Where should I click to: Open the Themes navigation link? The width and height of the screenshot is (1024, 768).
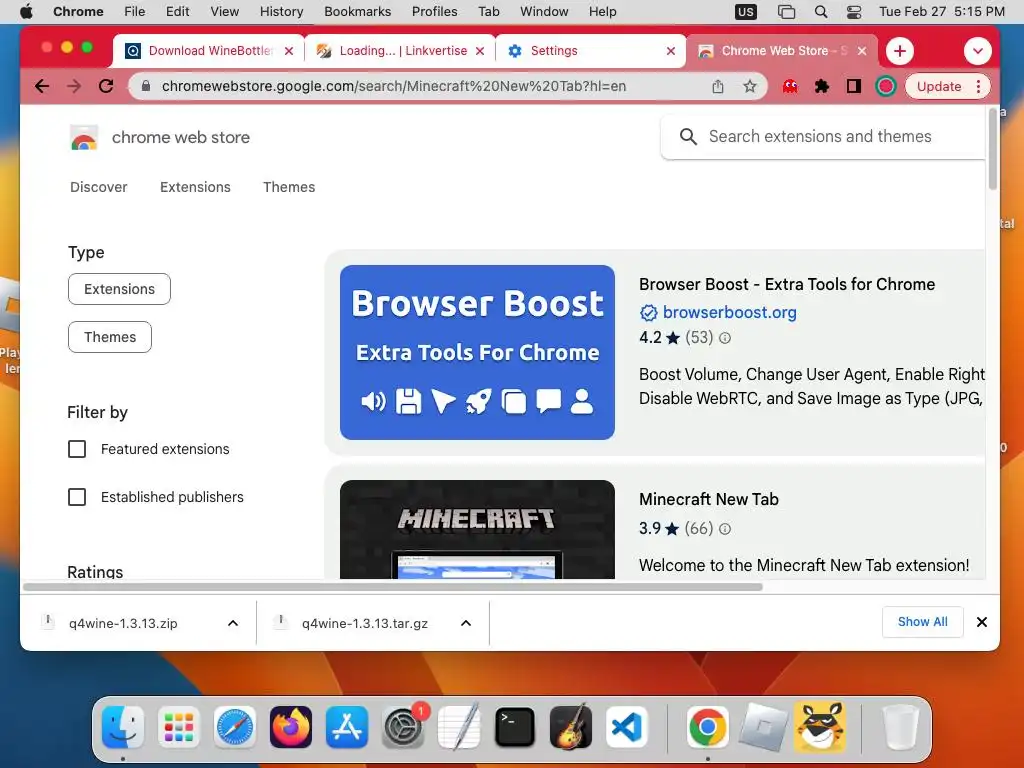289,187
